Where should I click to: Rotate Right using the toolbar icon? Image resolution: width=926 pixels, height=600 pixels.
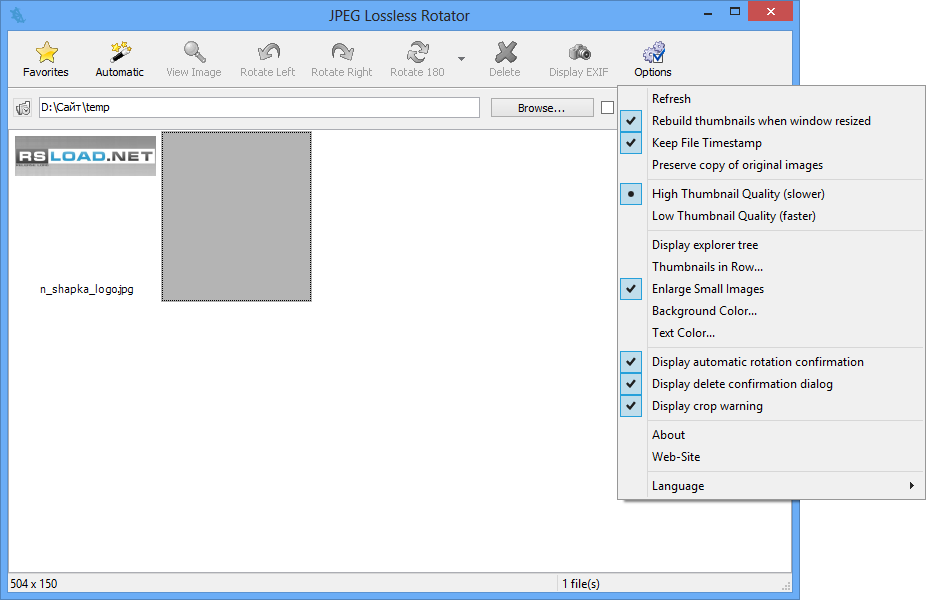(343, 52)
